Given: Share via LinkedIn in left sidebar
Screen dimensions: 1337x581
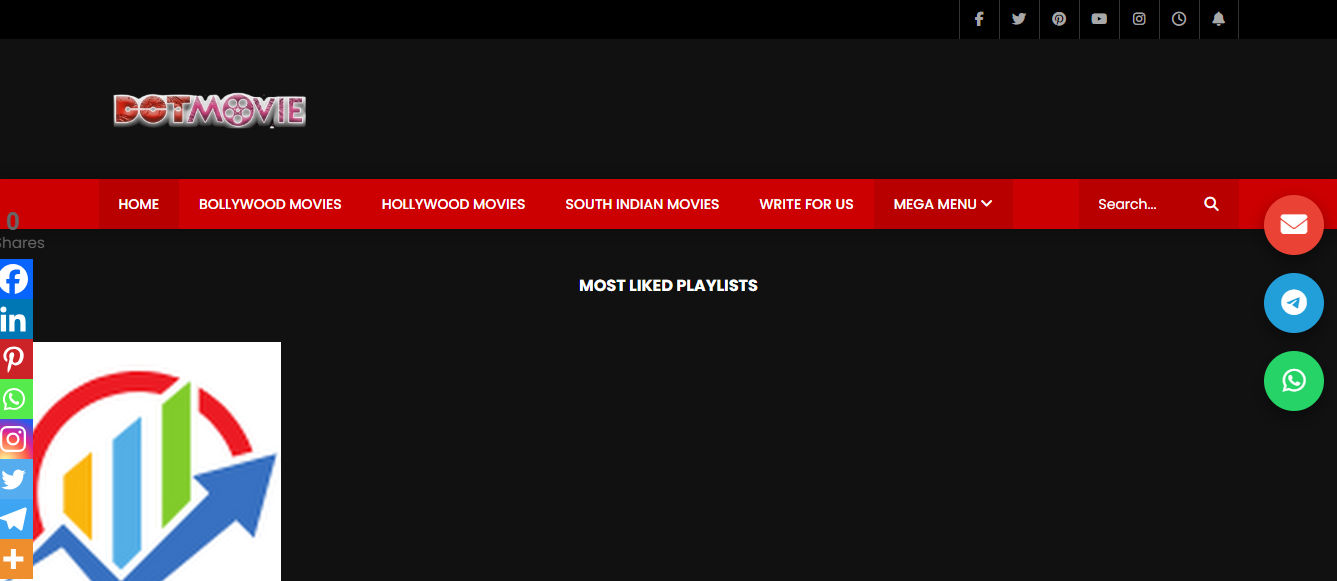Looking at the screenshot, I should [x=15, y=320].
